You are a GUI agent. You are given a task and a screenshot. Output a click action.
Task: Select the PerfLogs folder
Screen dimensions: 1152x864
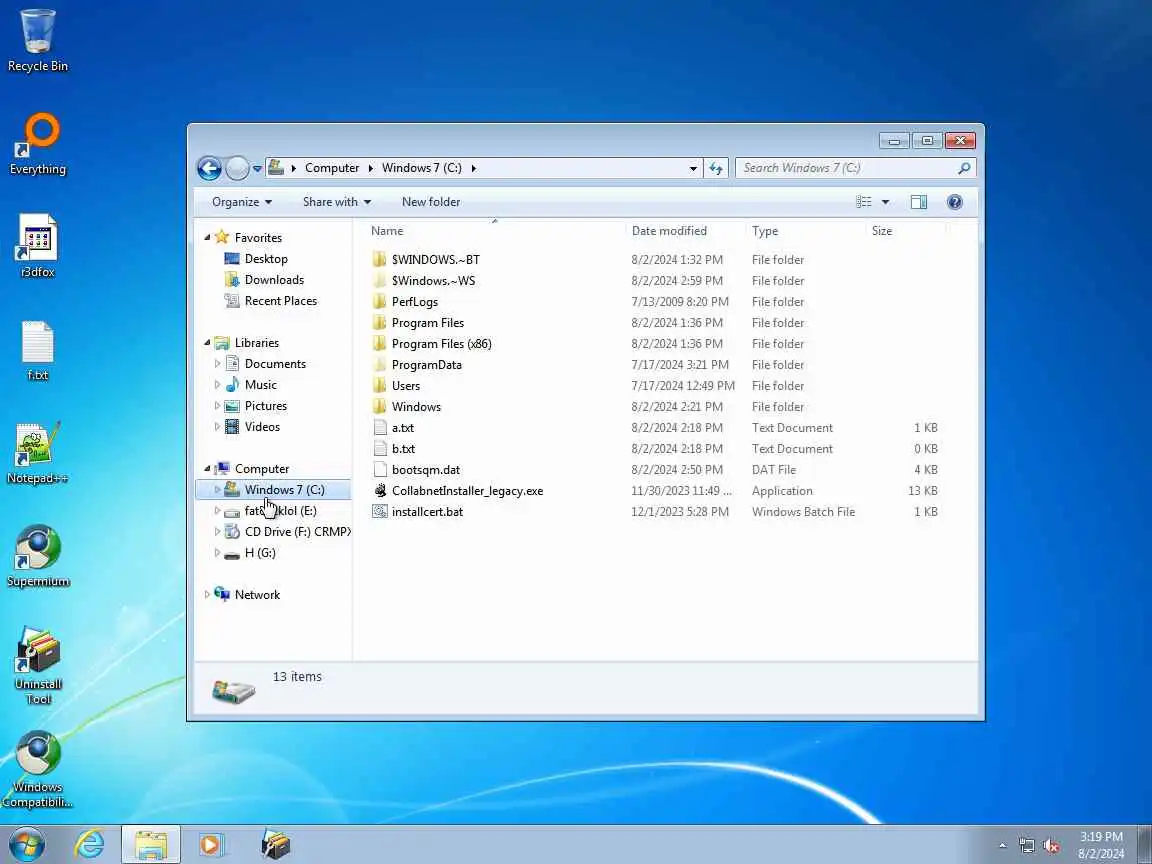coord(414,302)
